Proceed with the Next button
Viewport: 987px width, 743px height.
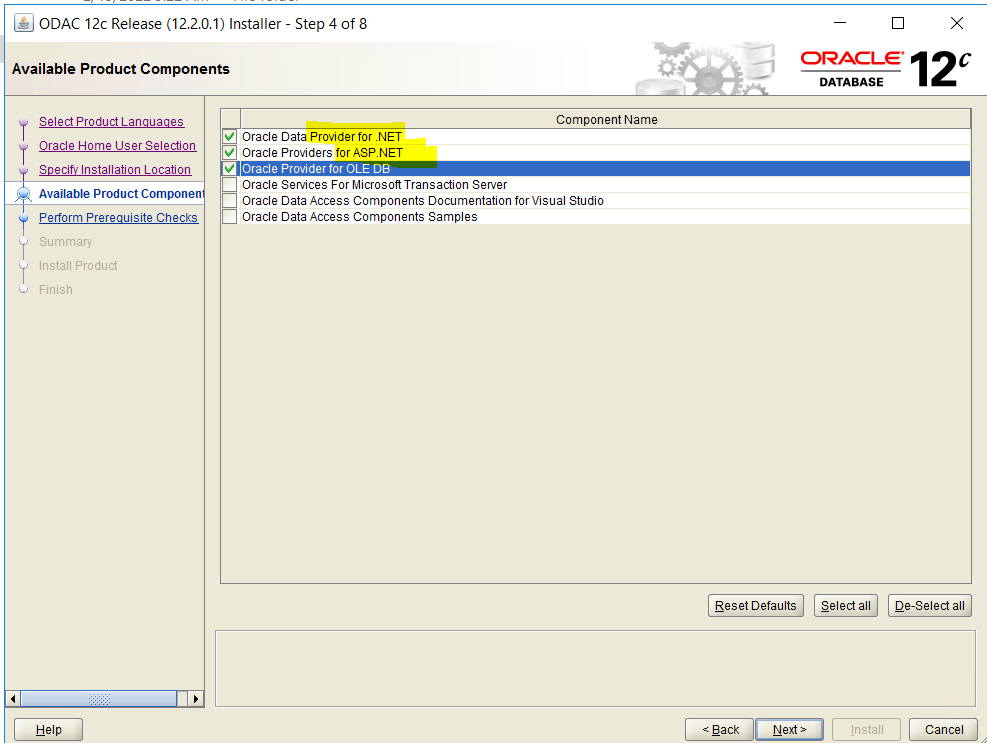coord(789,730)
